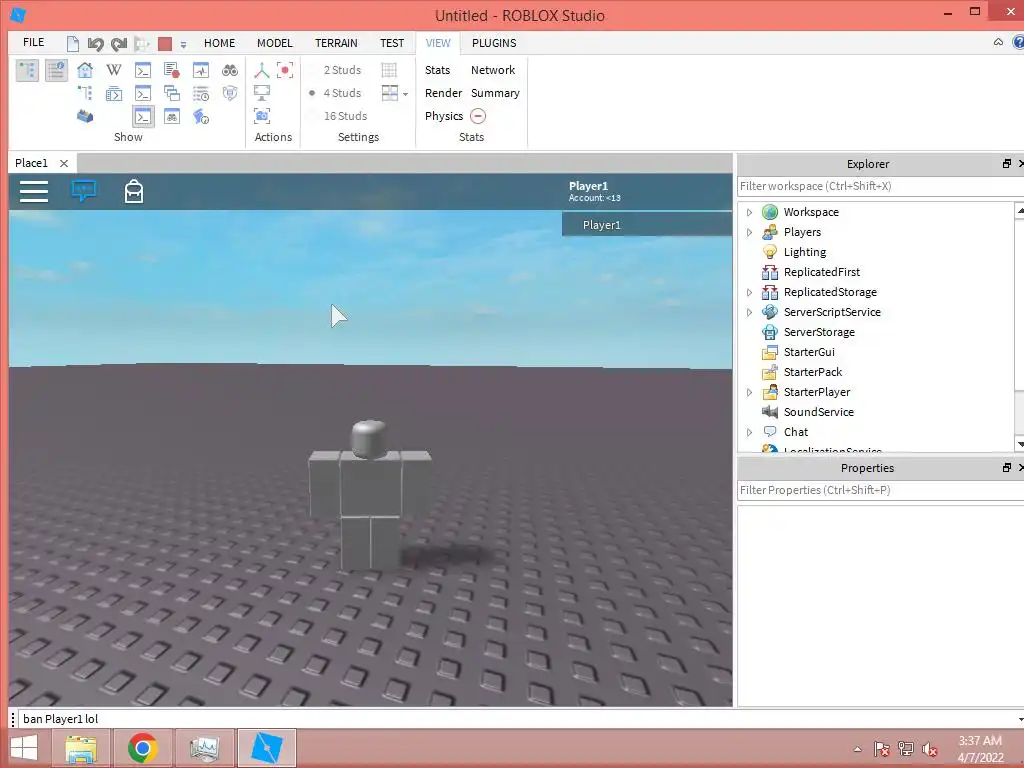
Task: Open the Script Performance pulse-graph icon
Action: (x=200, y=70)
